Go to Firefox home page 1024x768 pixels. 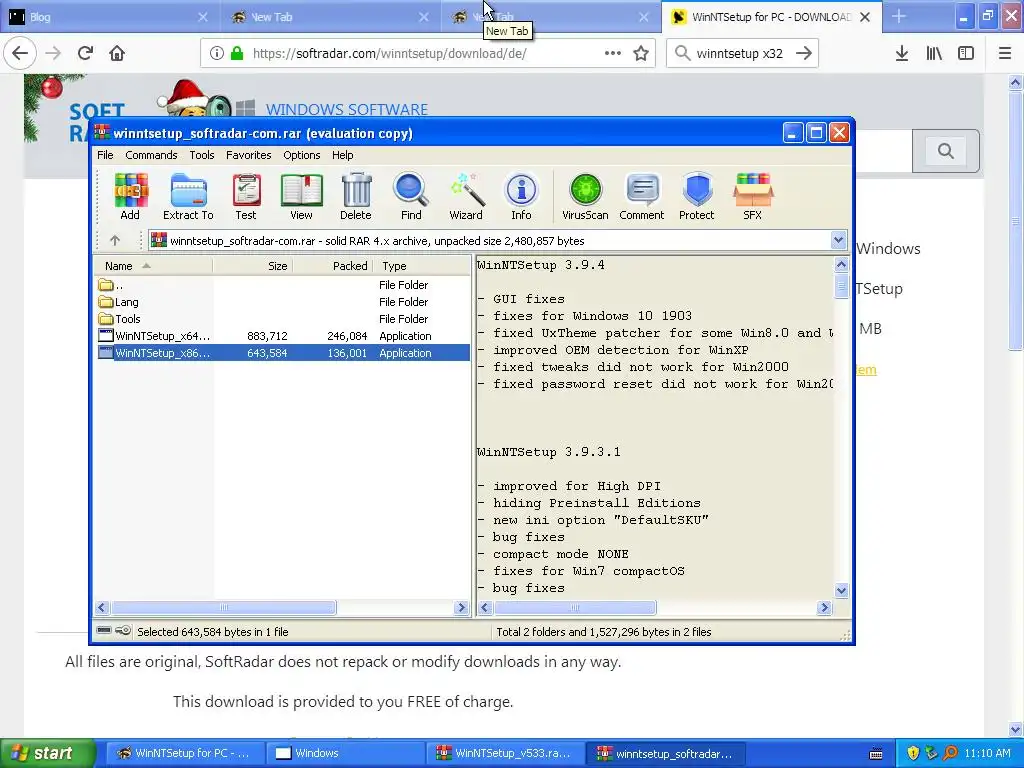117,53
